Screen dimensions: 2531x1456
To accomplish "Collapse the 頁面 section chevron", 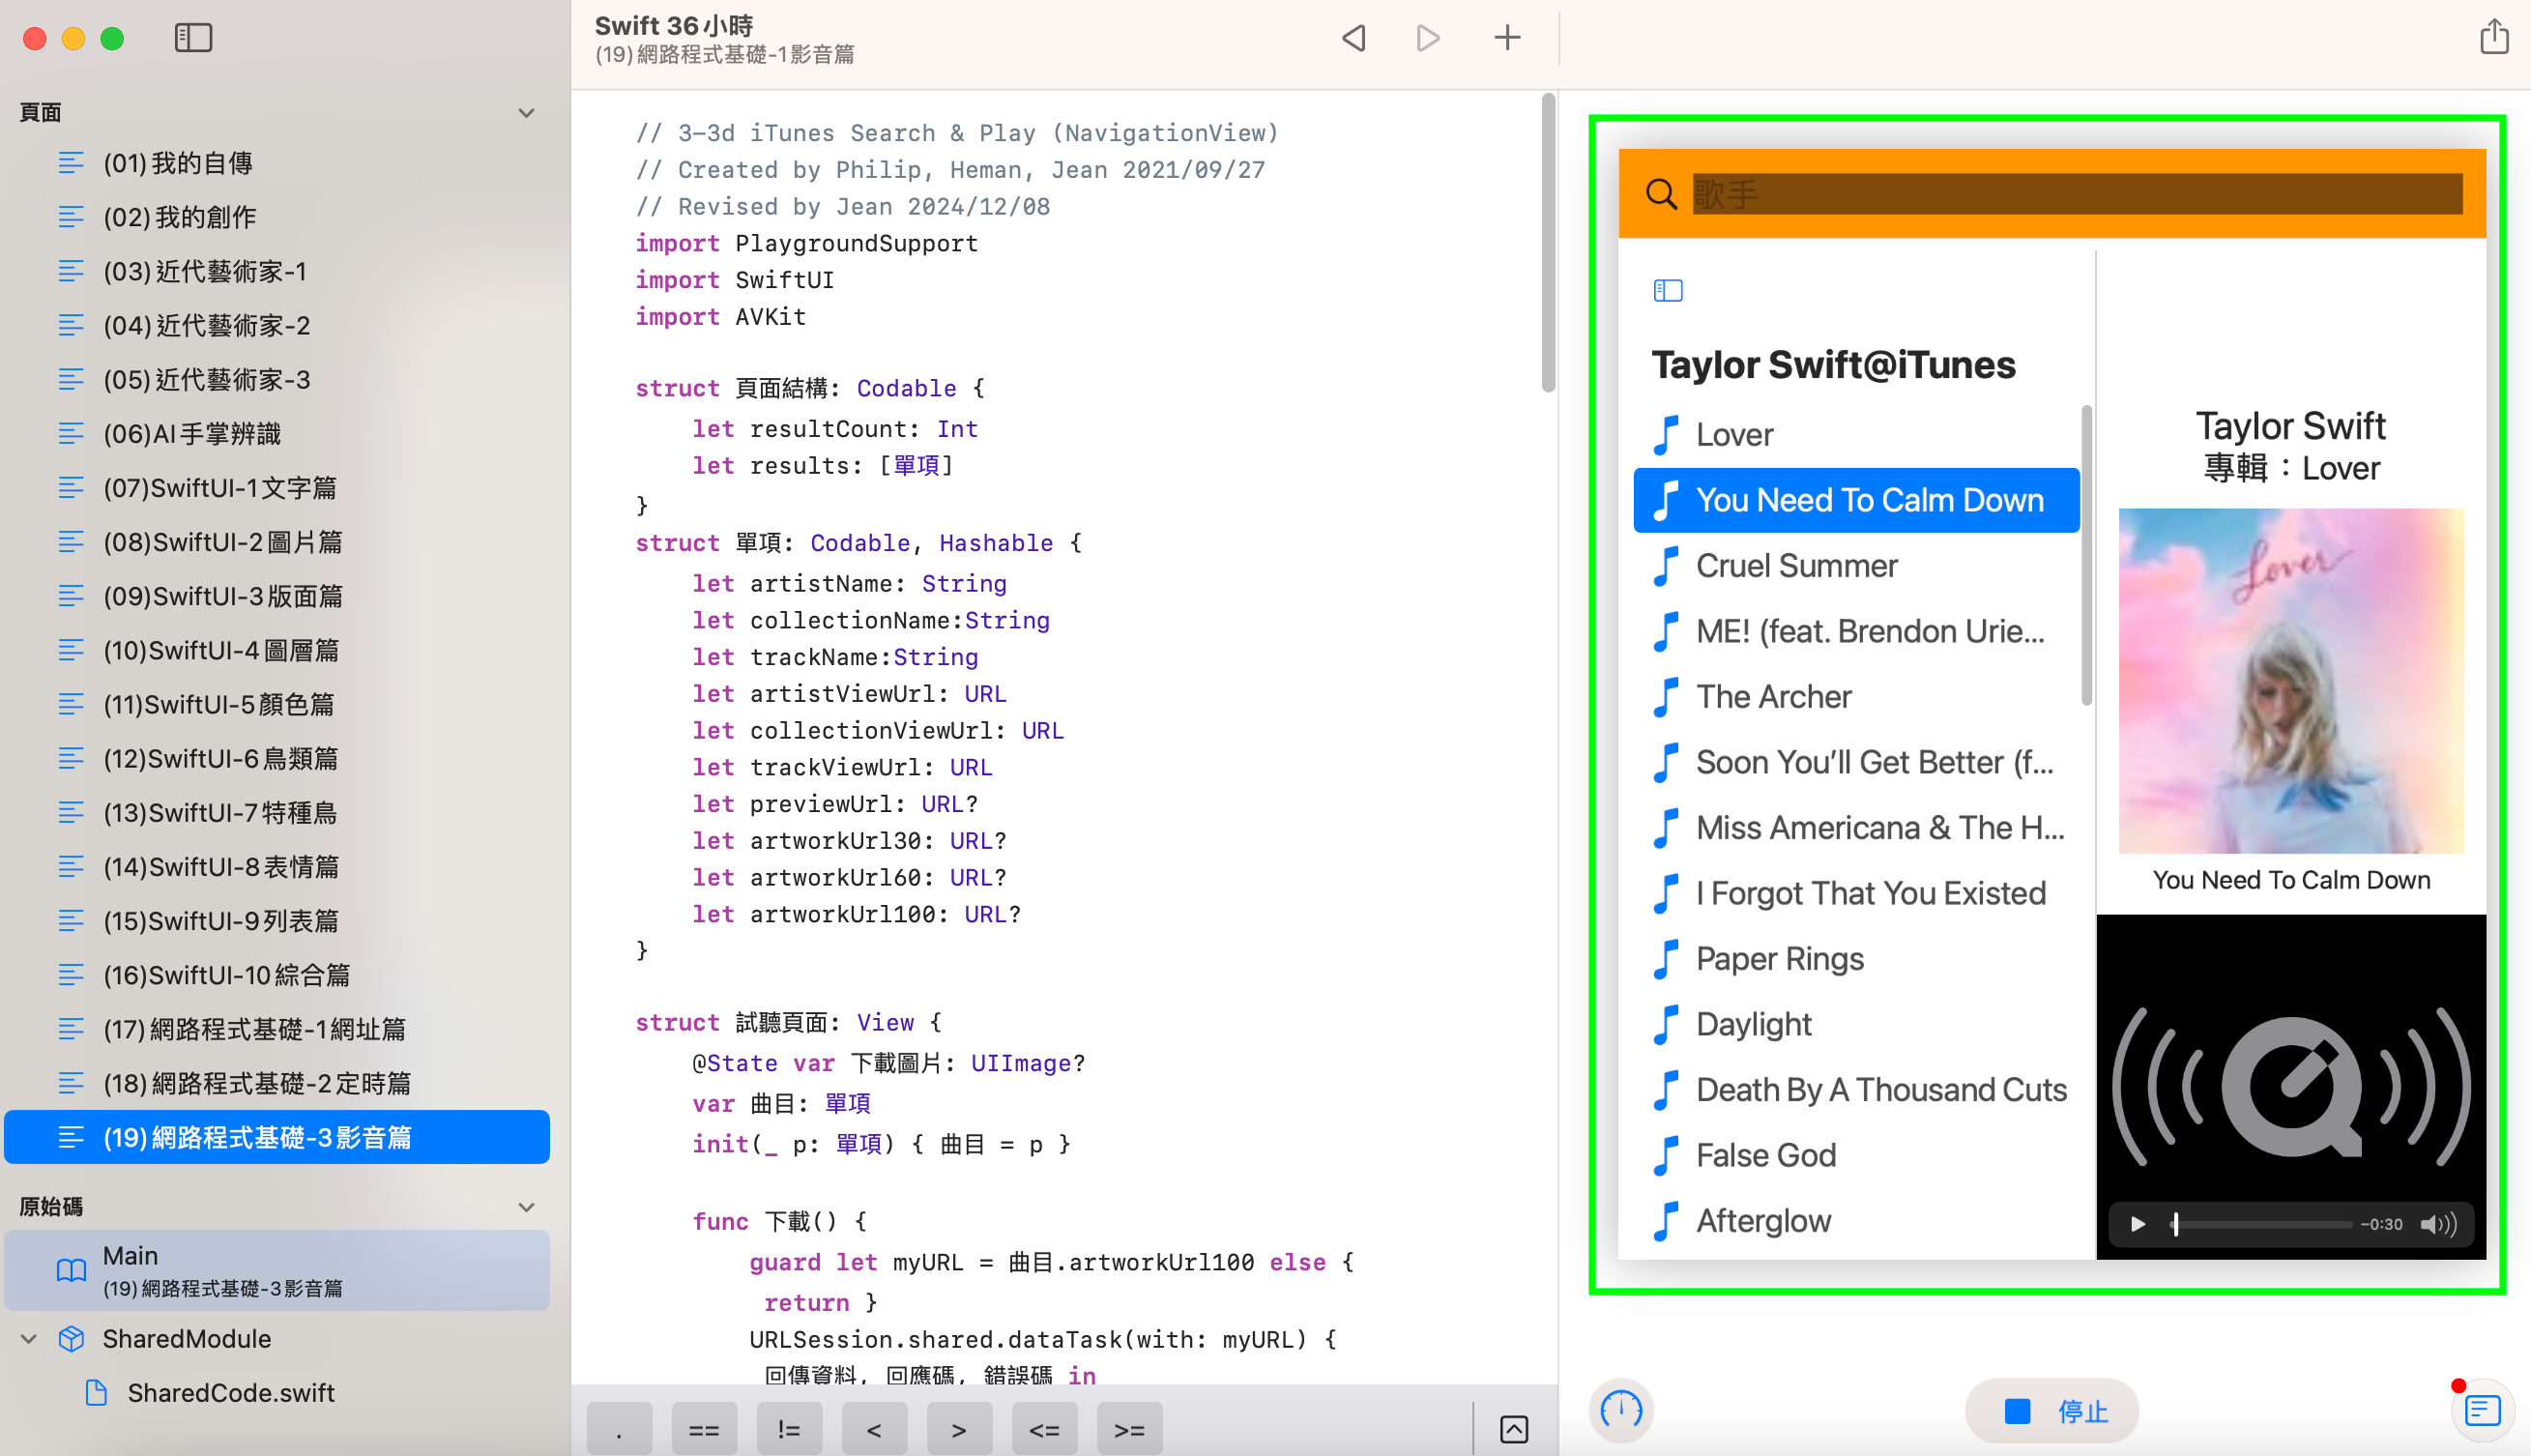I will point(526,113).
